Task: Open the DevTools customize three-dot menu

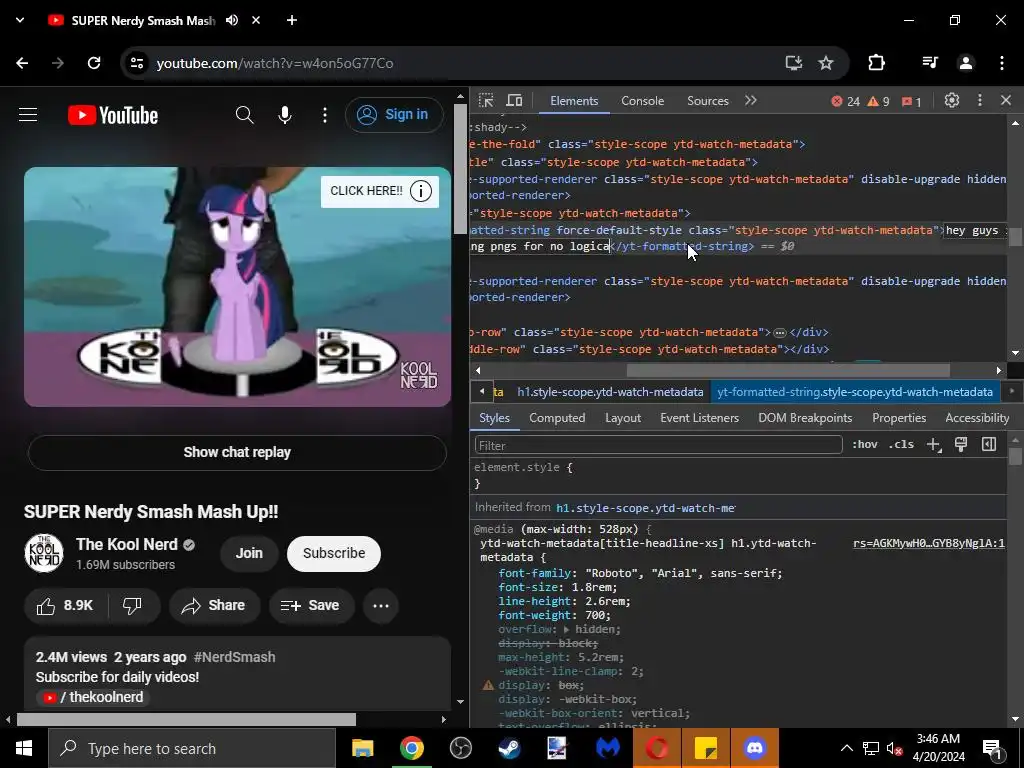Action: tap(980, 100)
